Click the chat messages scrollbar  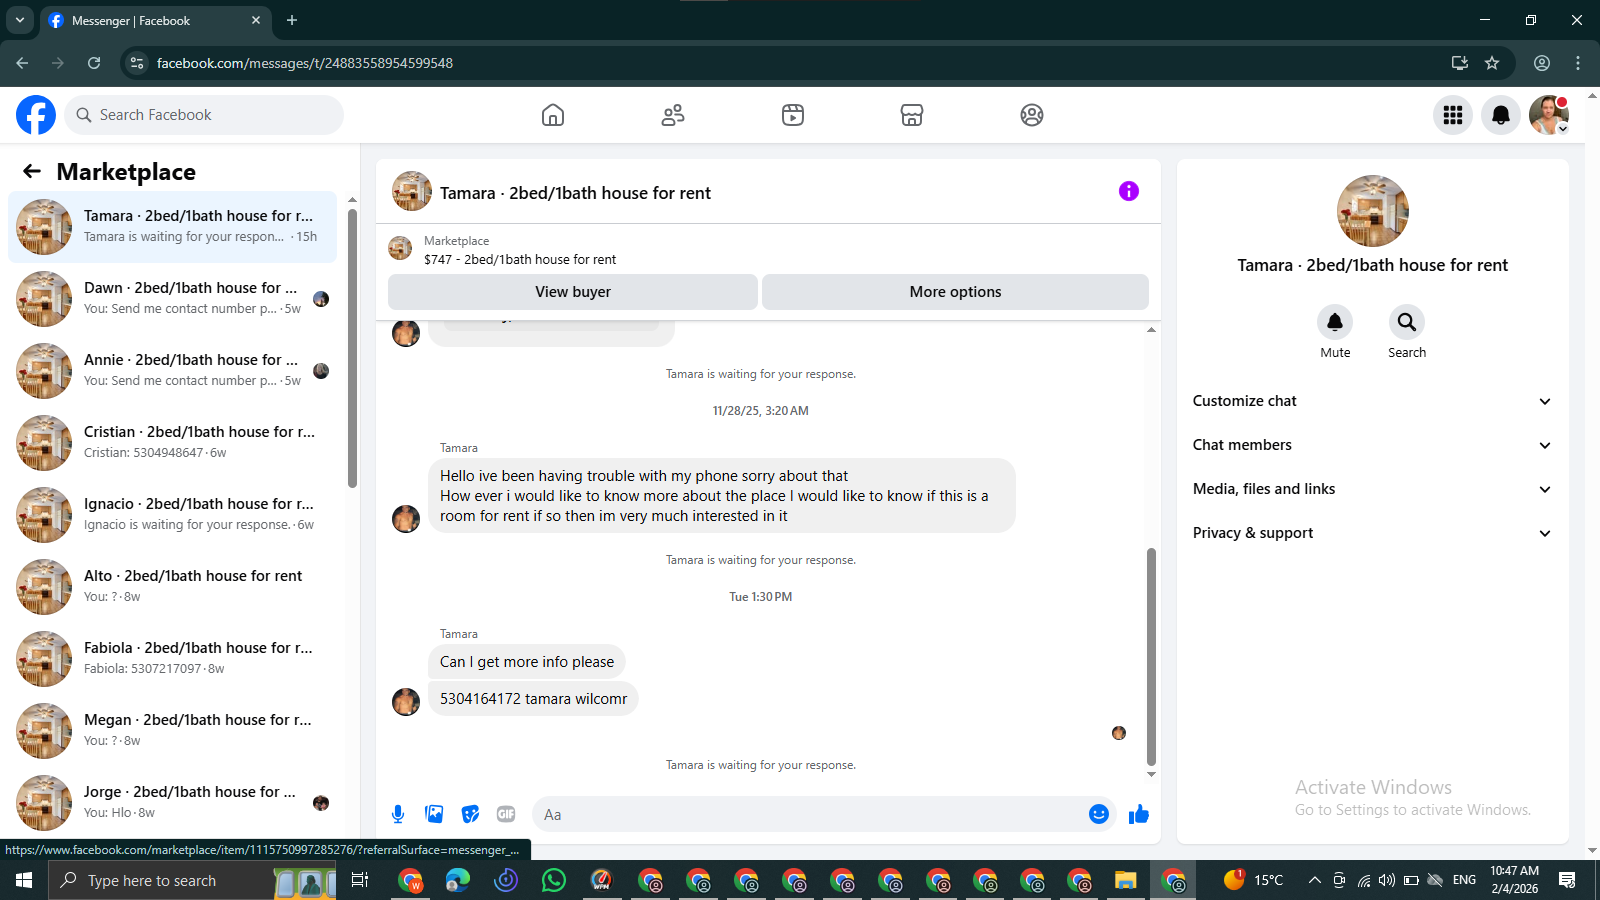[1151, 656]
